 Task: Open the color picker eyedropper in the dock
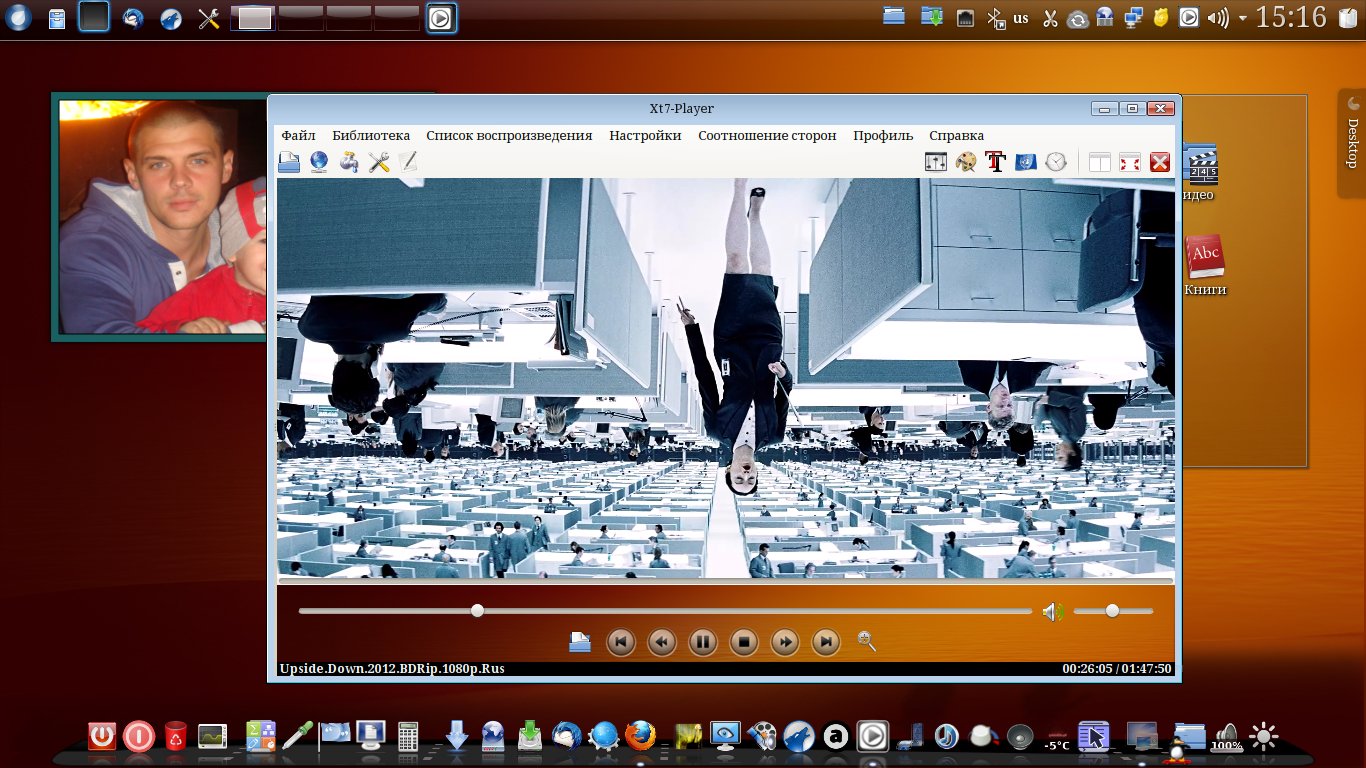[x=296, y=736]
